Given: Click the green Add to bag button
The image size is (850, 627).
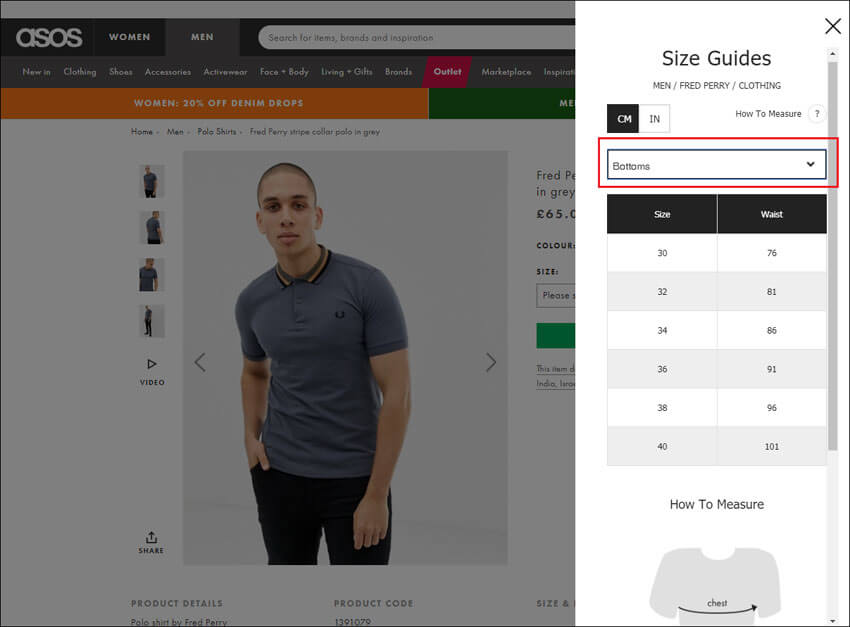Looking at the screenshot, I should point(556,335).
